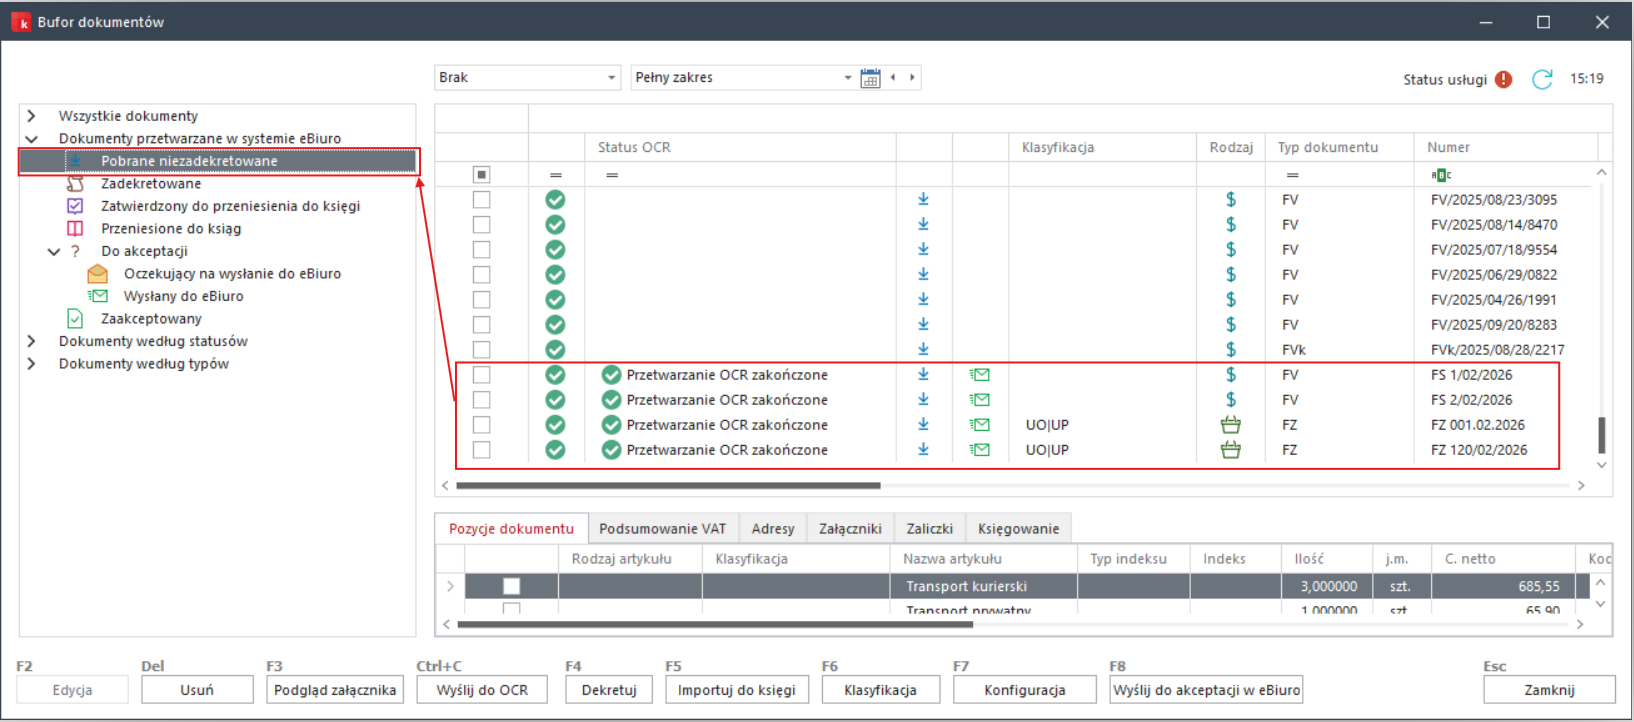1634x722 pixels.
Task: Switch to Podsumowanie VAT tab
Action: click(662, 529)
